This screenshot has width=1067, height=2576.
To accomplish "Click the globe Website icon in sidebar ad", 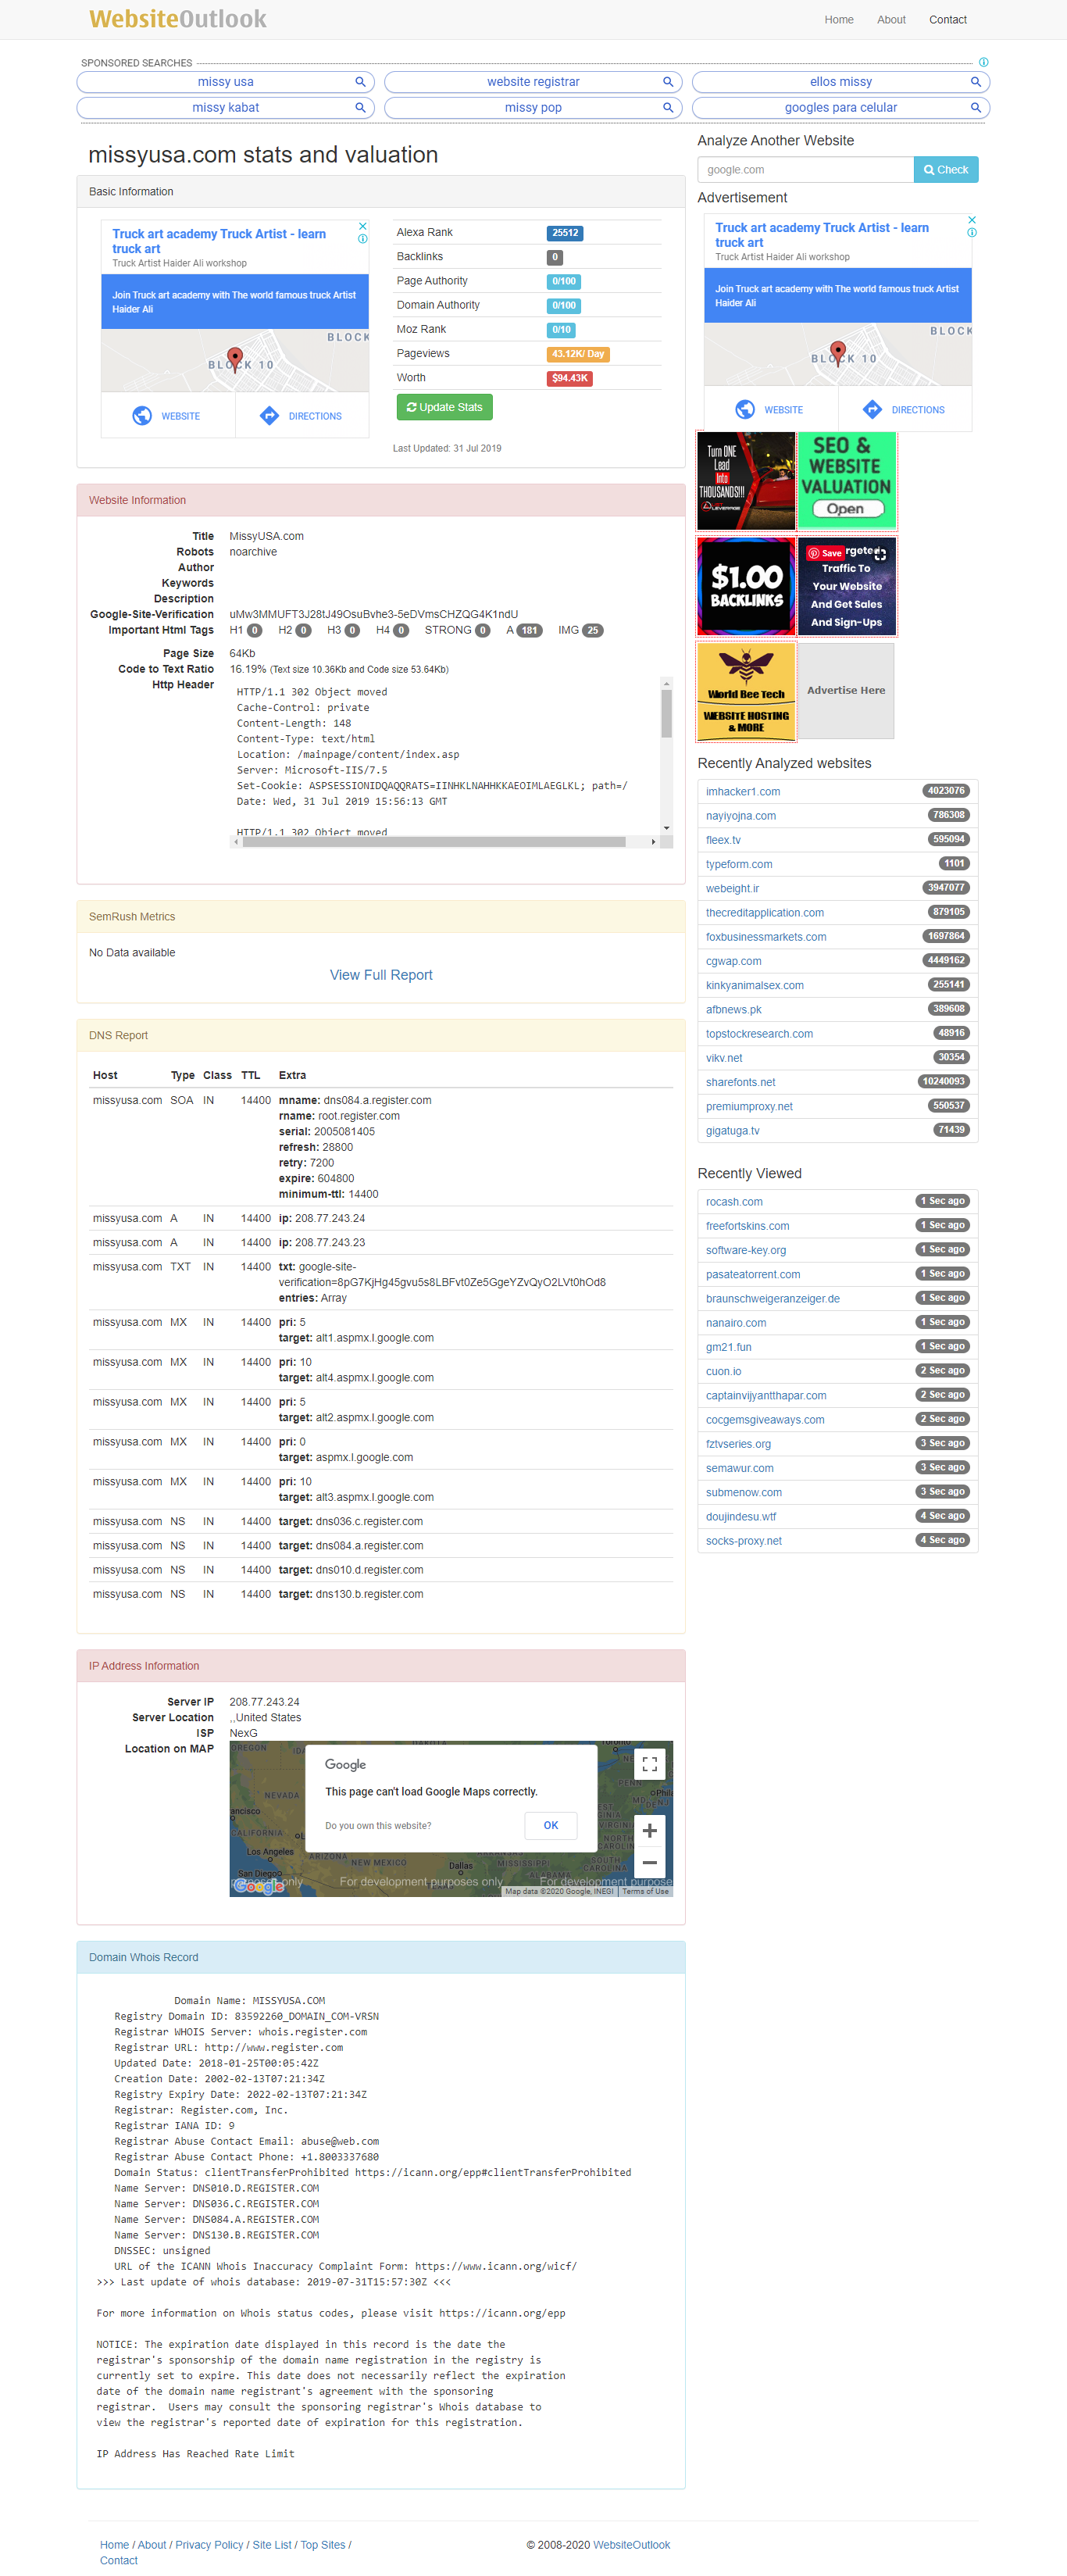I will coord(745,409).
